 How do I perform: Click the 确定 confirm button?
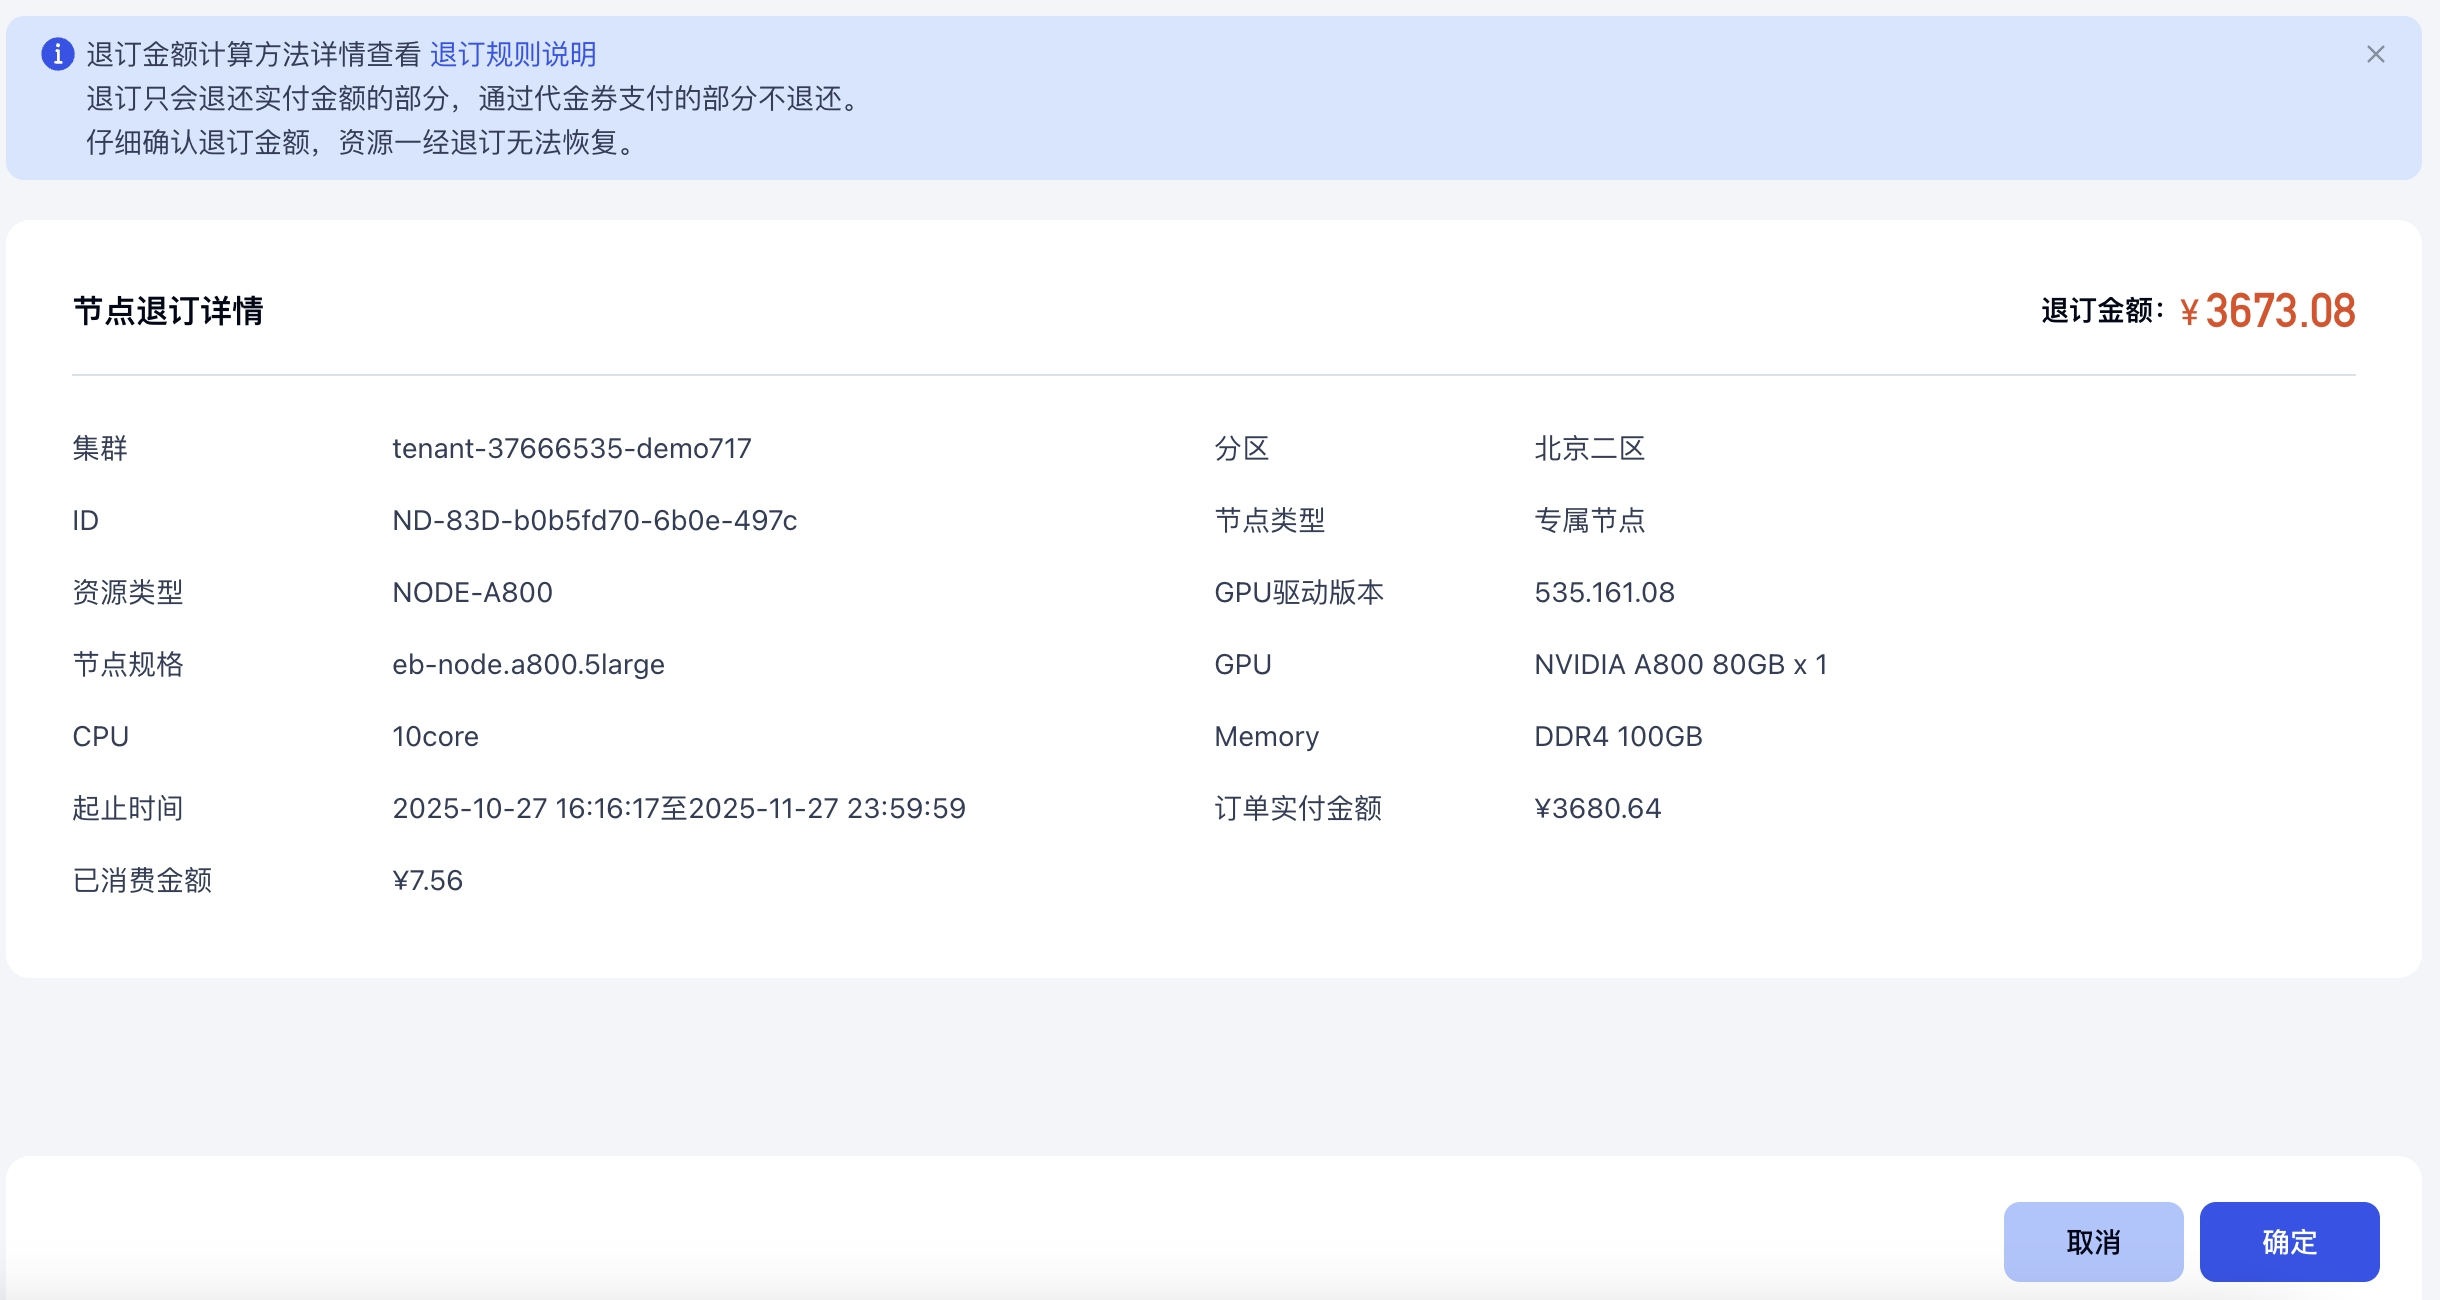point(2288,1241)
